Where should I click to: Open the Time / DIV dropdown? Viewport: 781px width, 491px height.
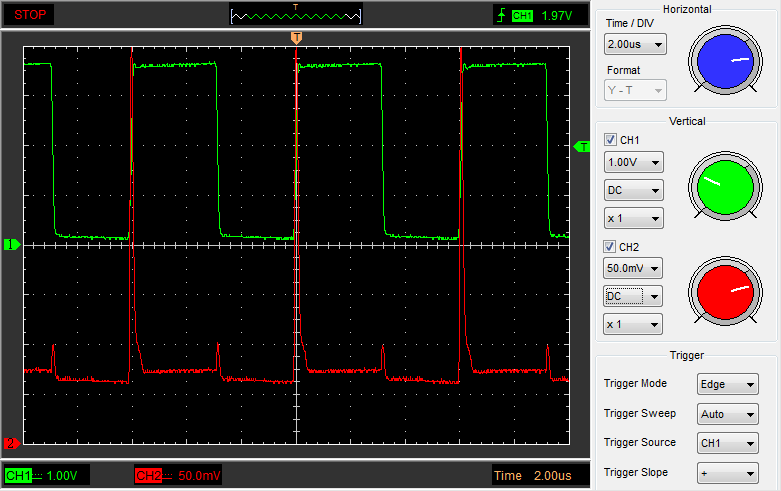[x=635, y=45]
